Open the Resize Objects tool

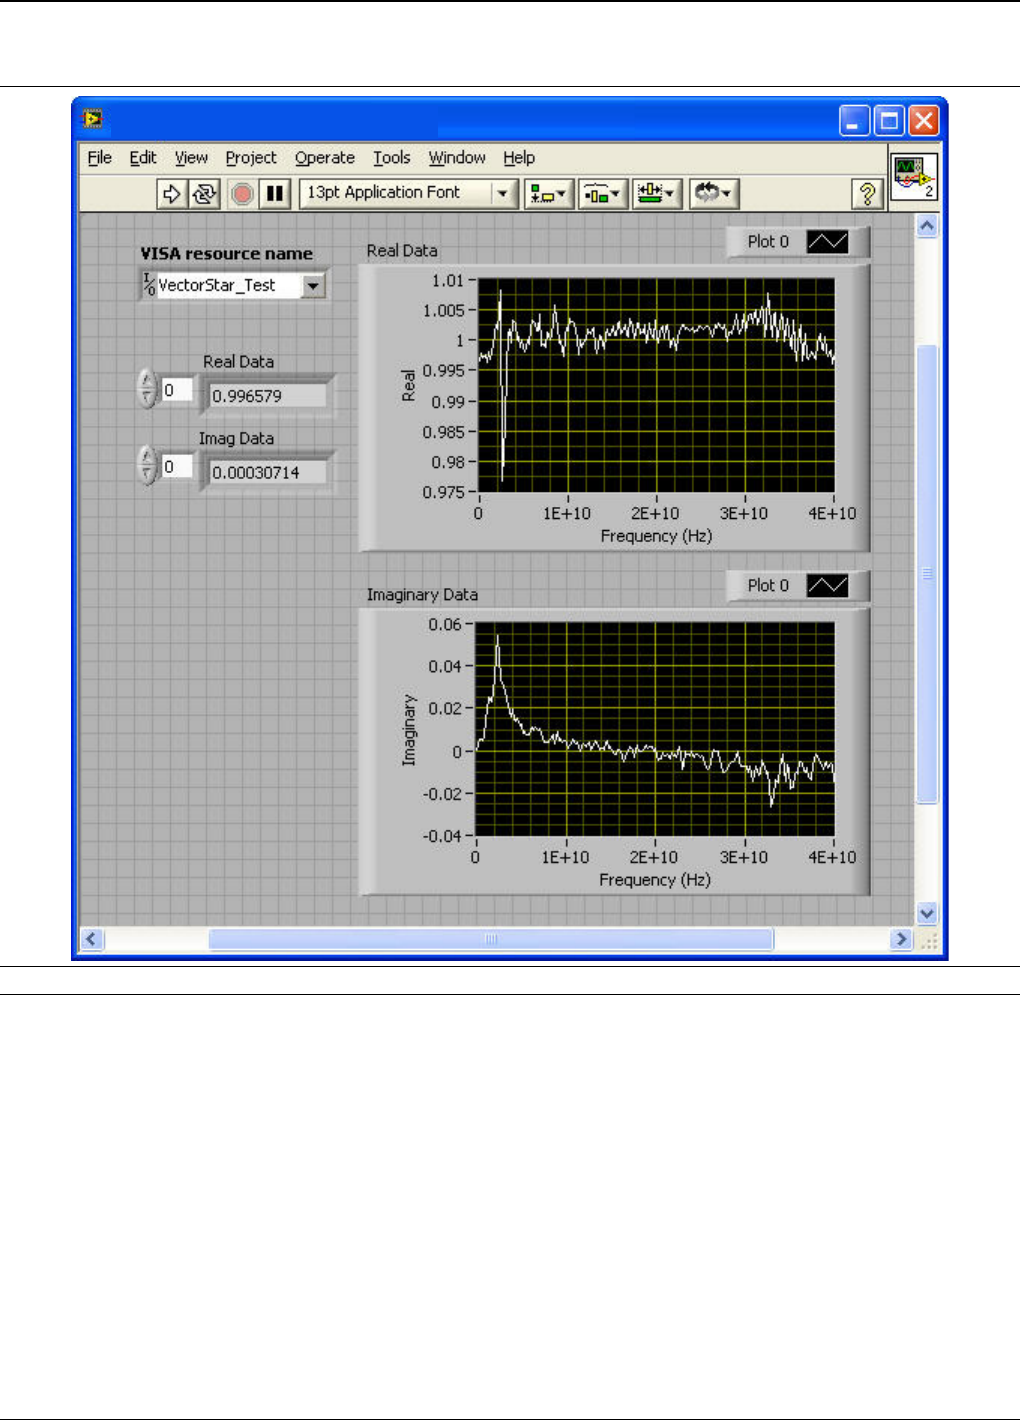(x=657, y=193)
